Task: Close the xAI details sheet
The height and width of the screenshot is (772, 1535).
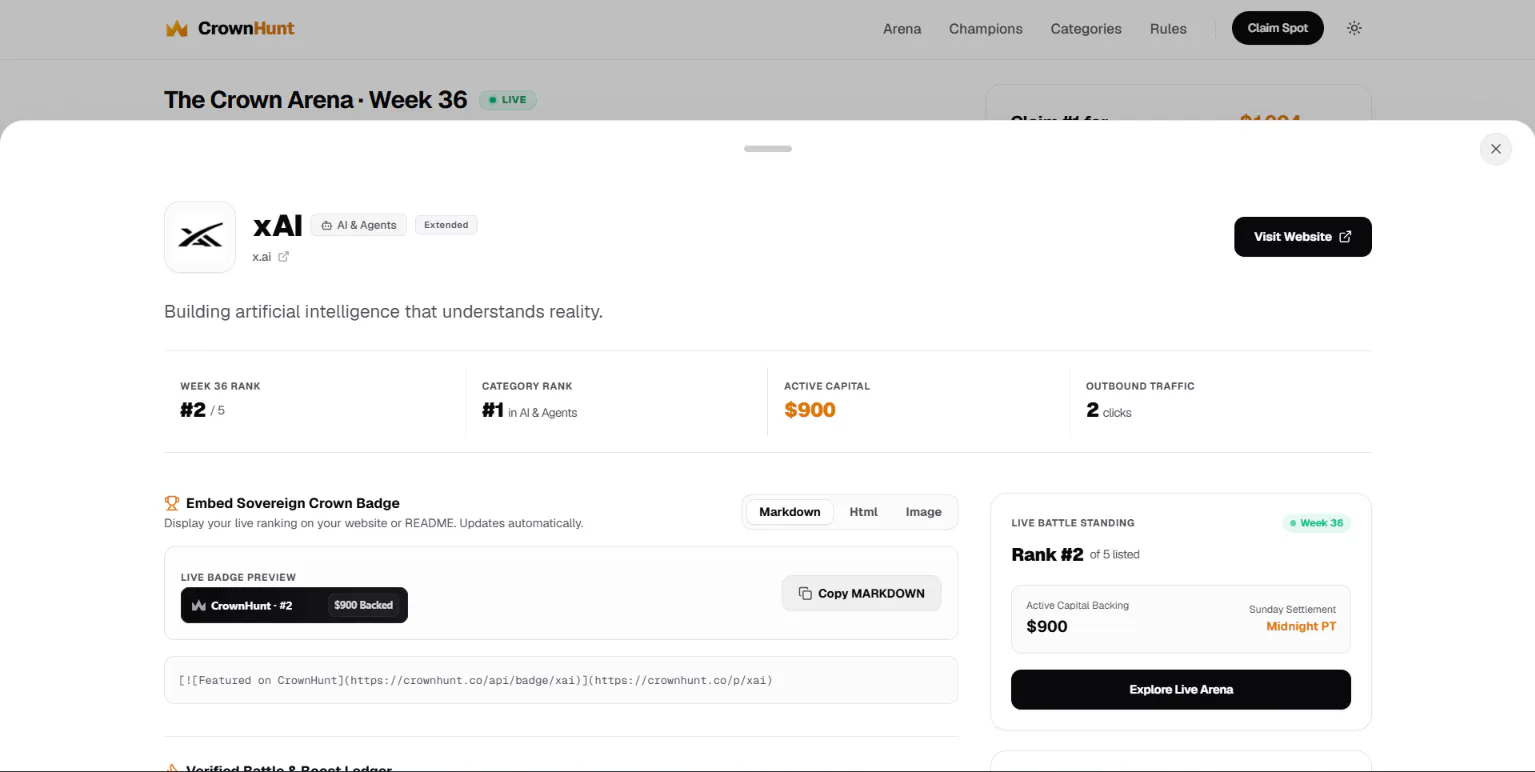Action: [x=1495, y=149]
